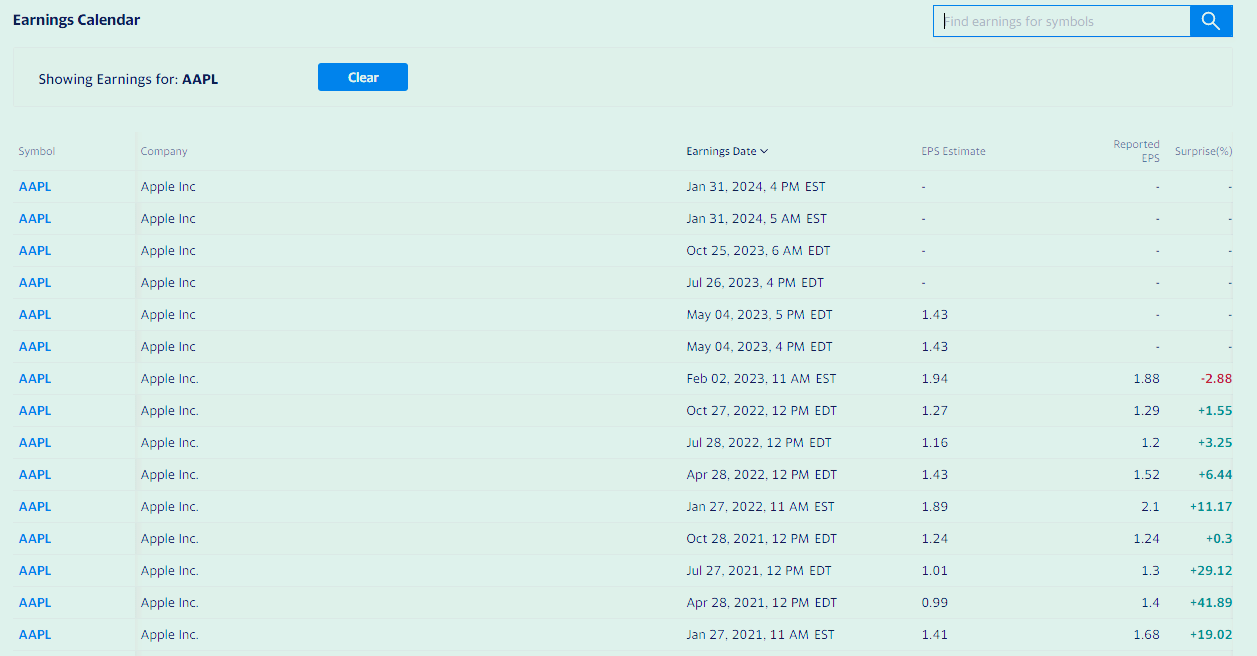
Task: Click date 'Jul 26, 2023, 4 PM EDT'
Action: pyautogui.click(x=755, y=283)
